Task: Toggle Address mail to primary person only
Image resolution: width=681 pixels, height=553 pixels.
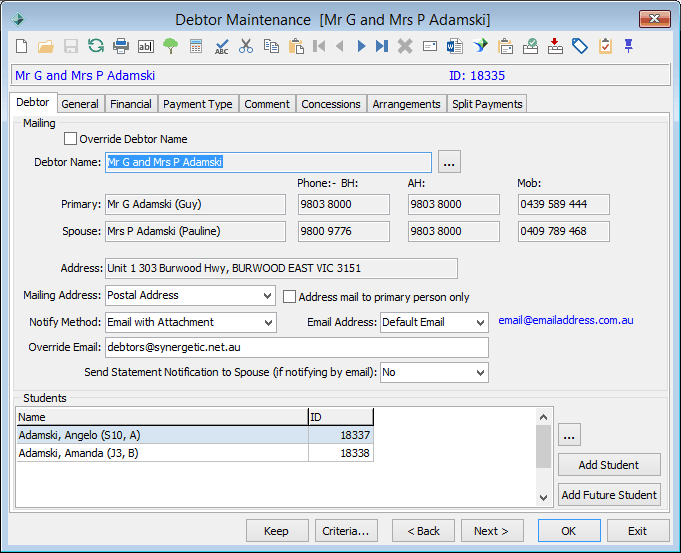Action: coord(289,297)
